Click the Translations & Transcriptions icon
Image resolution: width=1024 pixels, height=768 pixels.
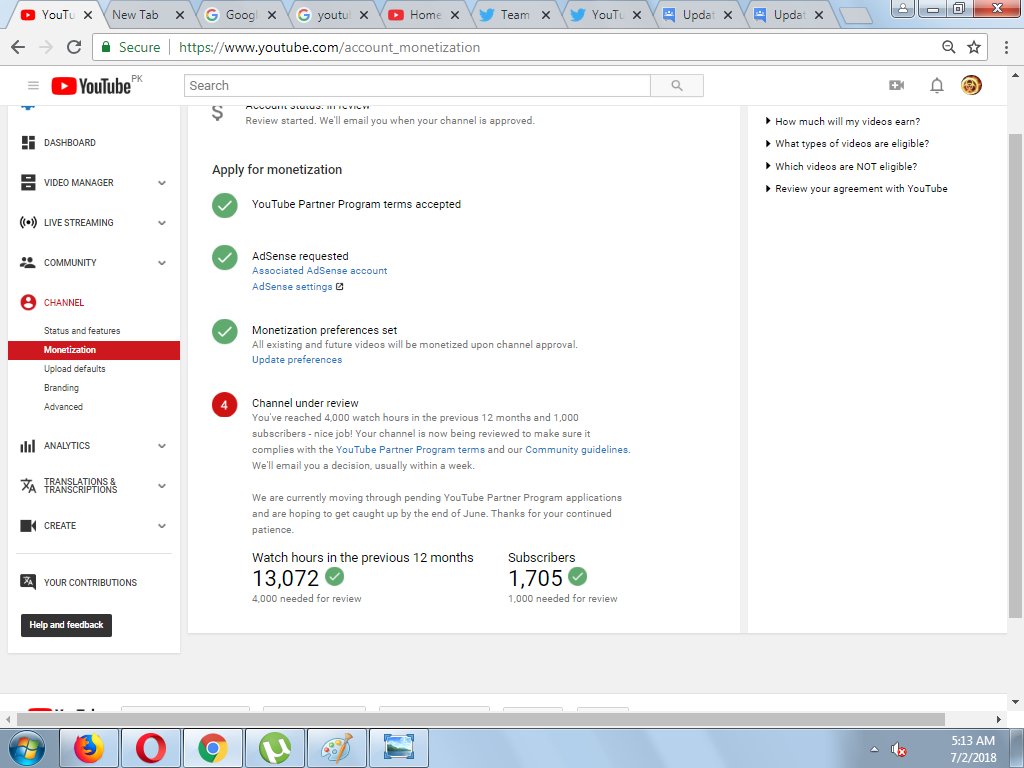28,486
